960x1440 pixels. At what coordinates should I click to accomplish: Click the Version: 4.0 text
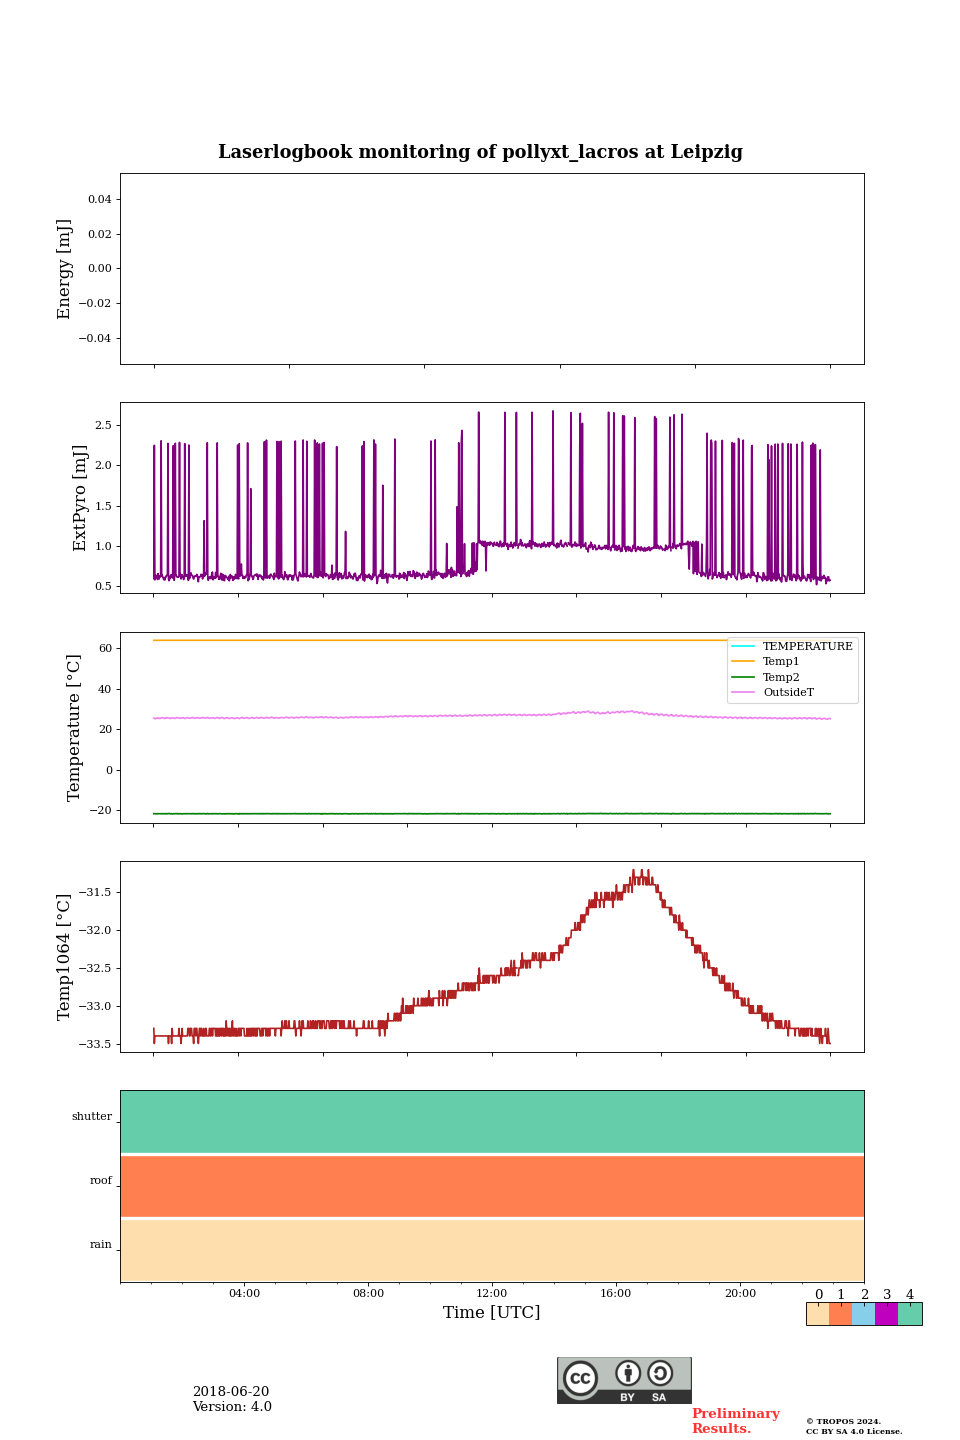pos(232,1407)
